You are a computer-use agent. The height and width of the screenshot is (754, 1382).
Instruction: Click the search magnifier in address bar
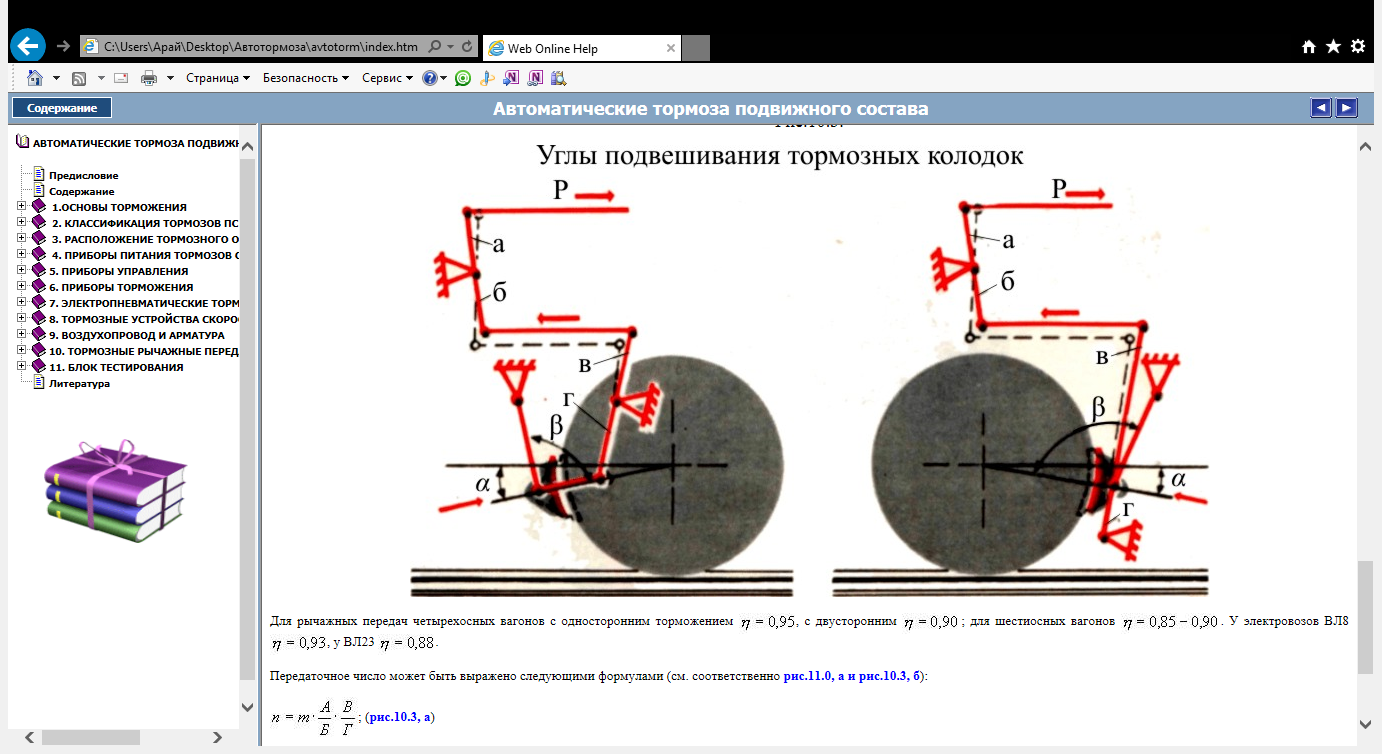pos(435,46)
